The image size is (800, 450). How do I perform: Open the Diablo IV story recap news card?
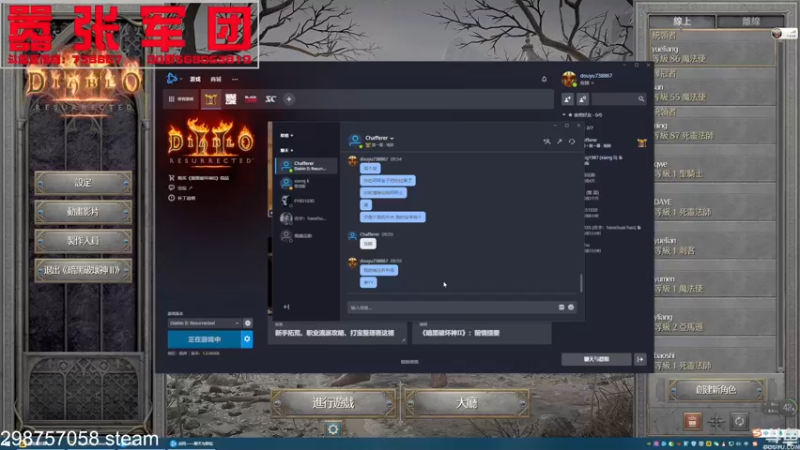tap(482, 332)
